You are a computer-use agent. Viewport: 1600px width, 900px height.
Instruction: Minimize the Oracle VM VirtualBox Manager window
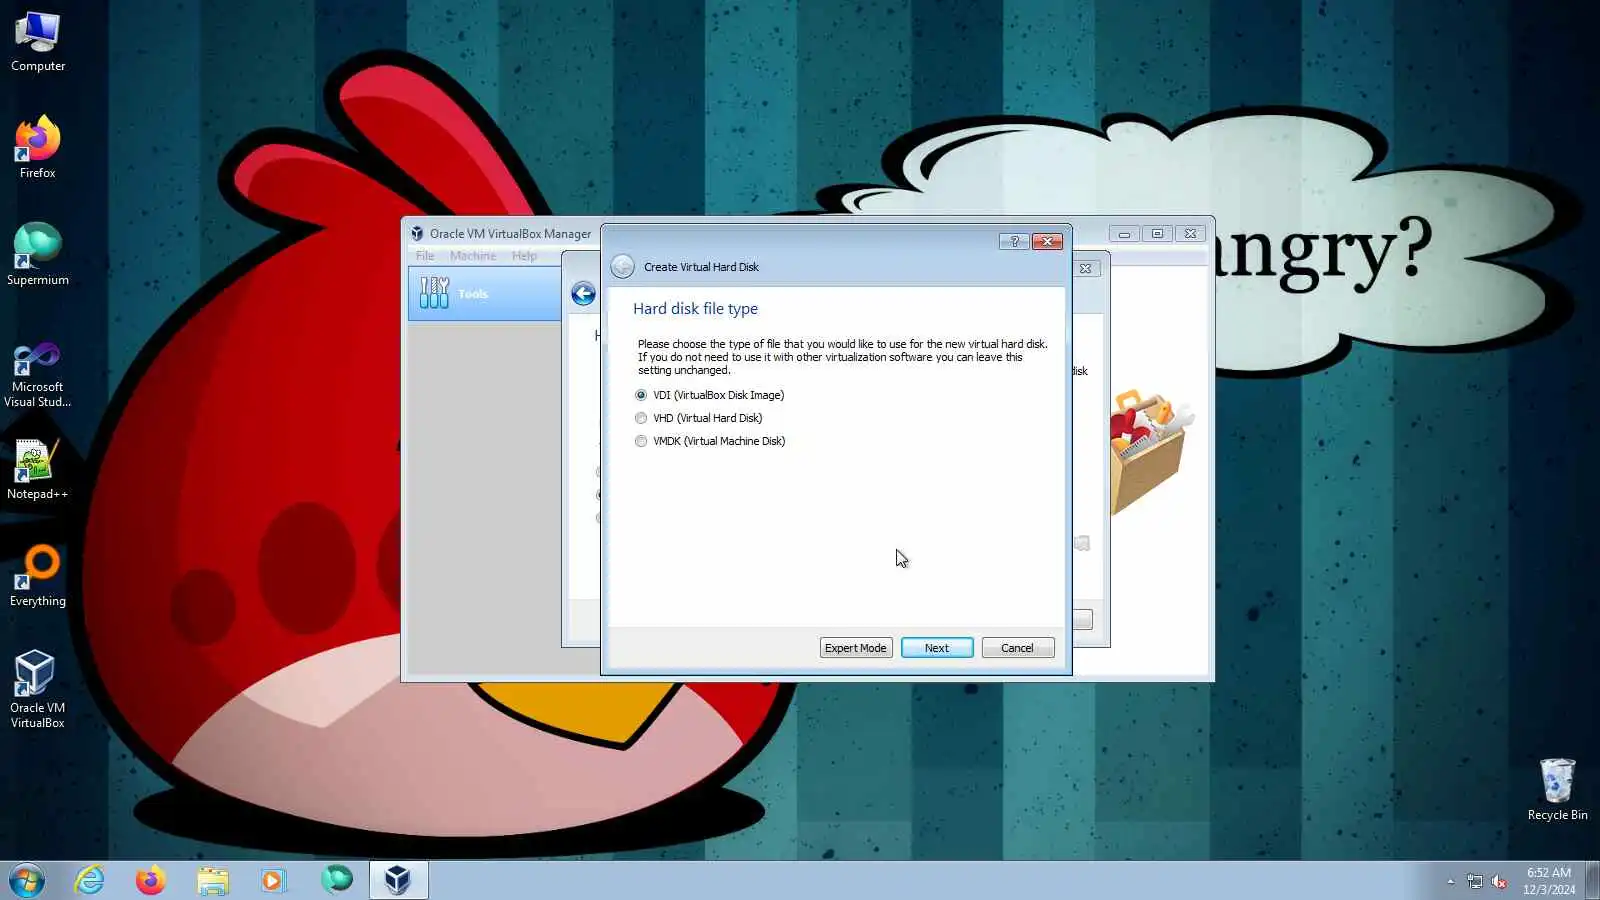point(1124,234)
